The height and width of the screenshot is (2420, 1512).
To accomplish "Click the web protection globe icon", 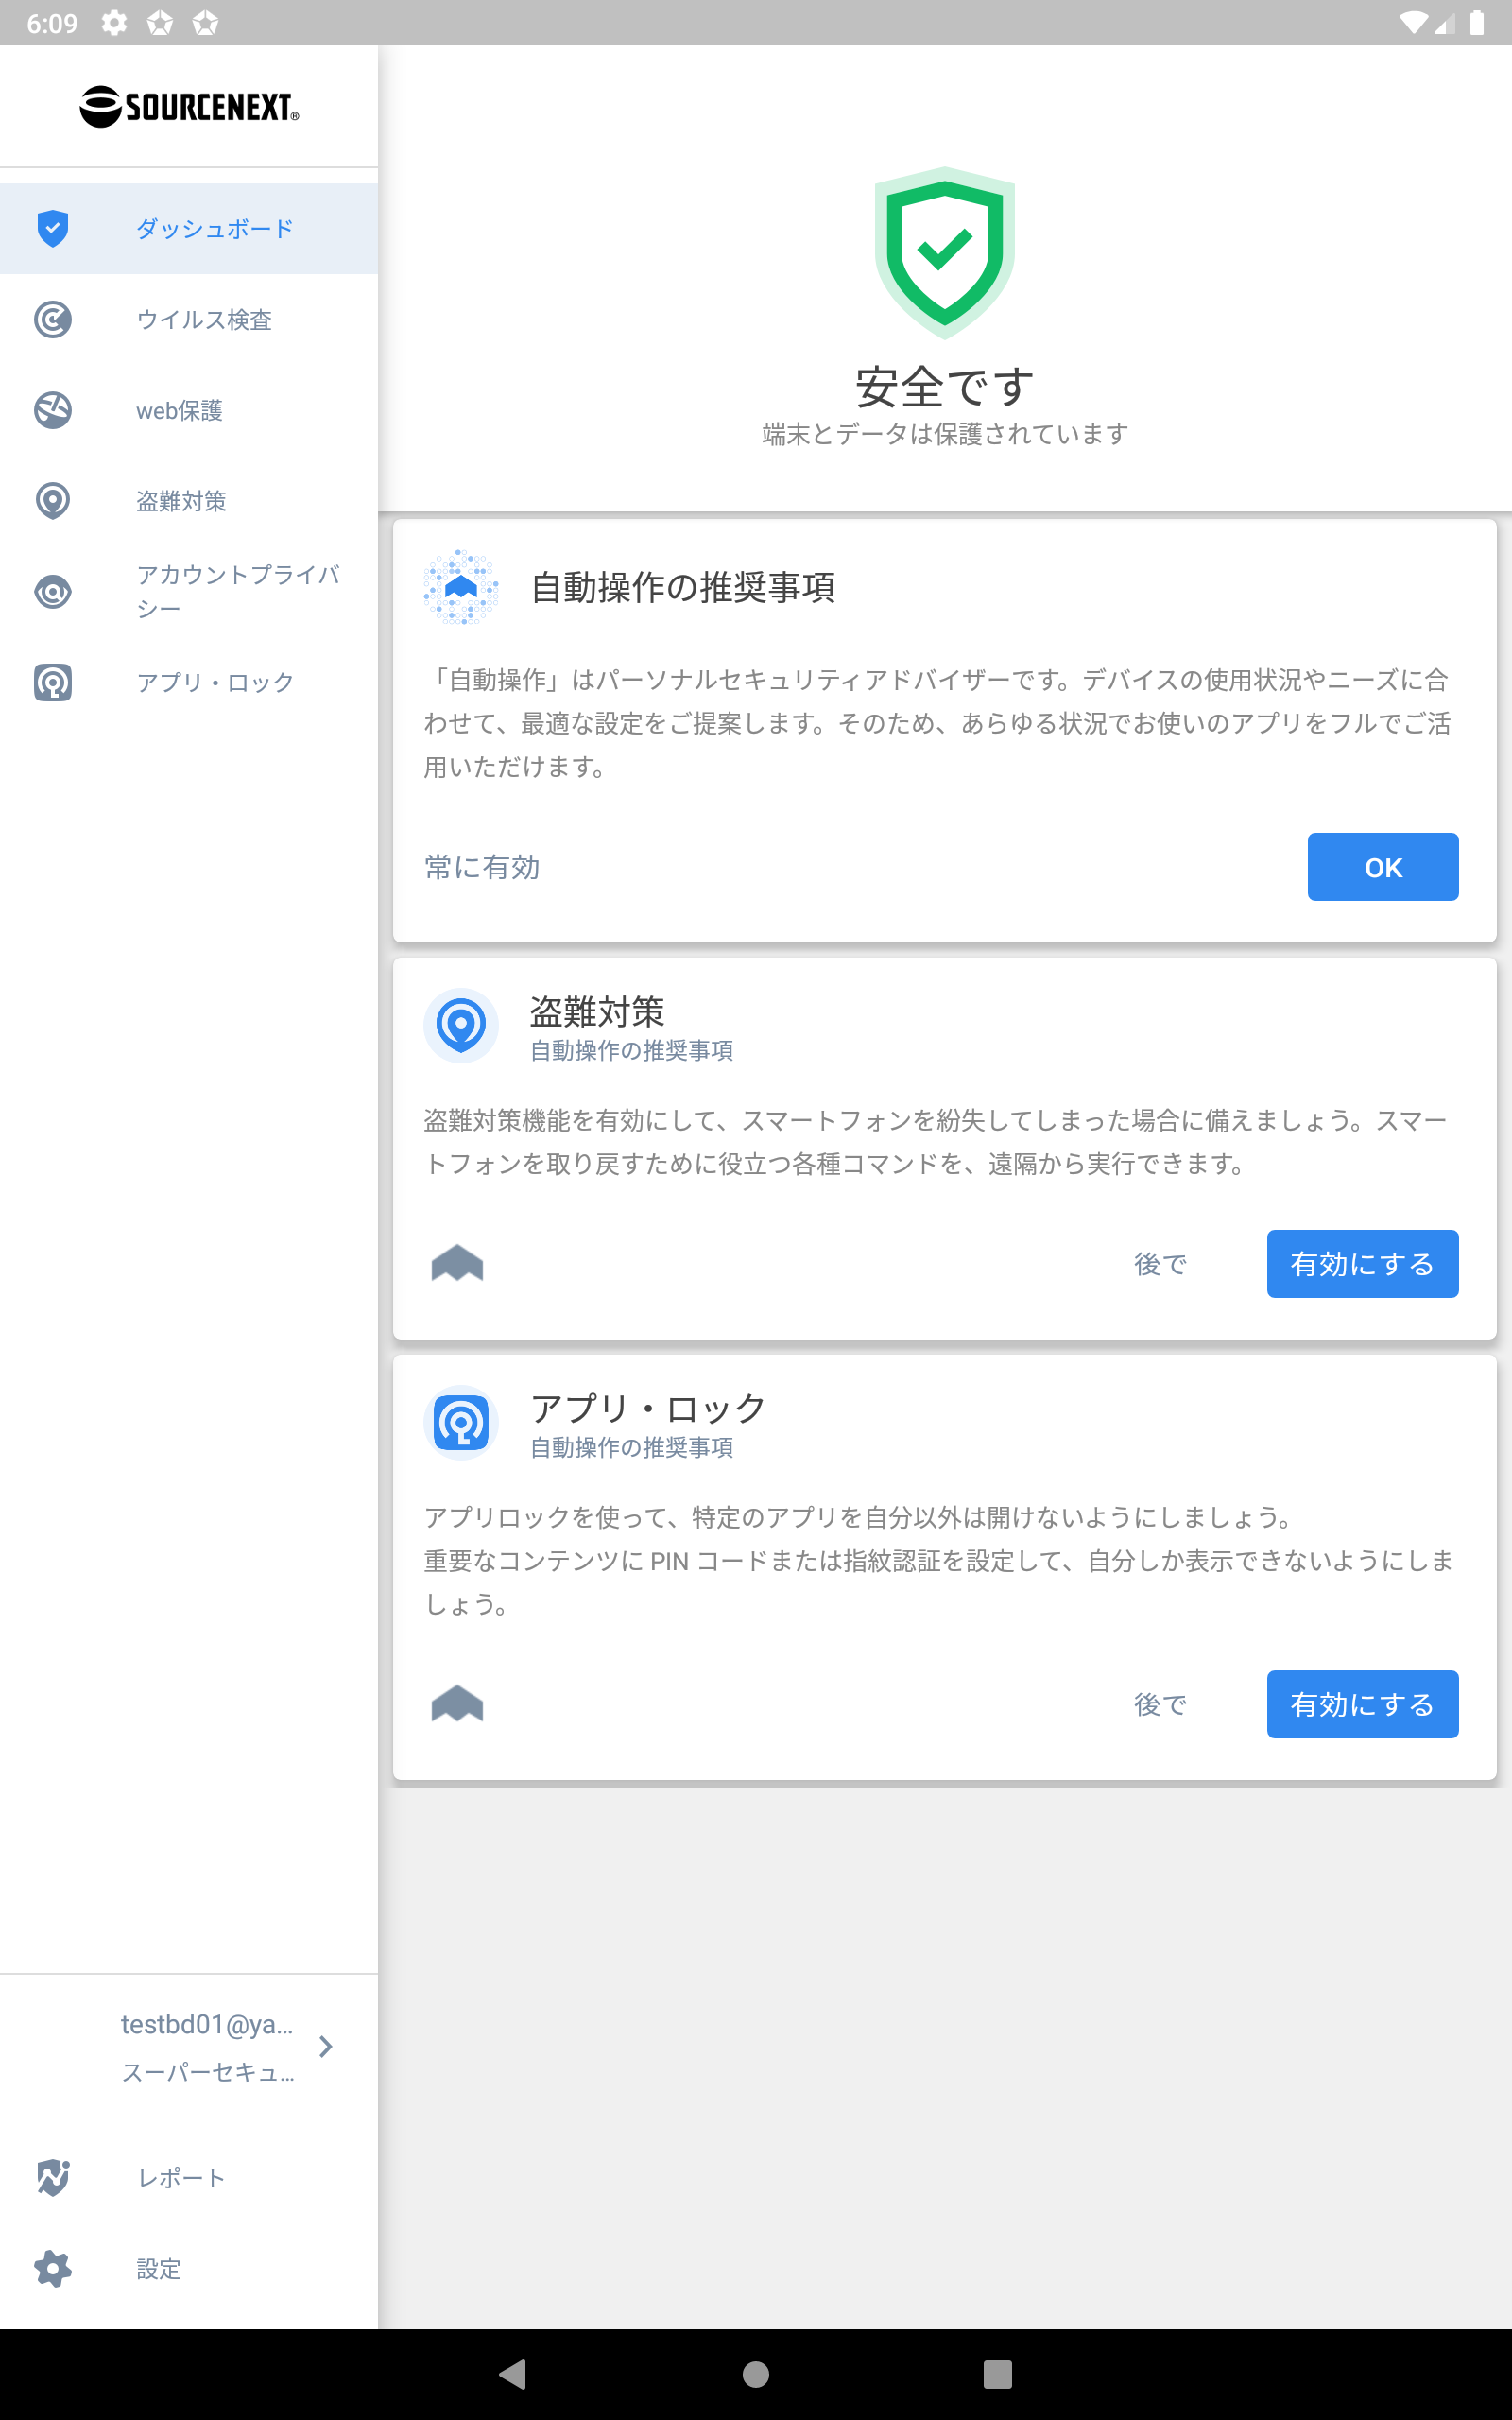I will [x=53, y=410].
